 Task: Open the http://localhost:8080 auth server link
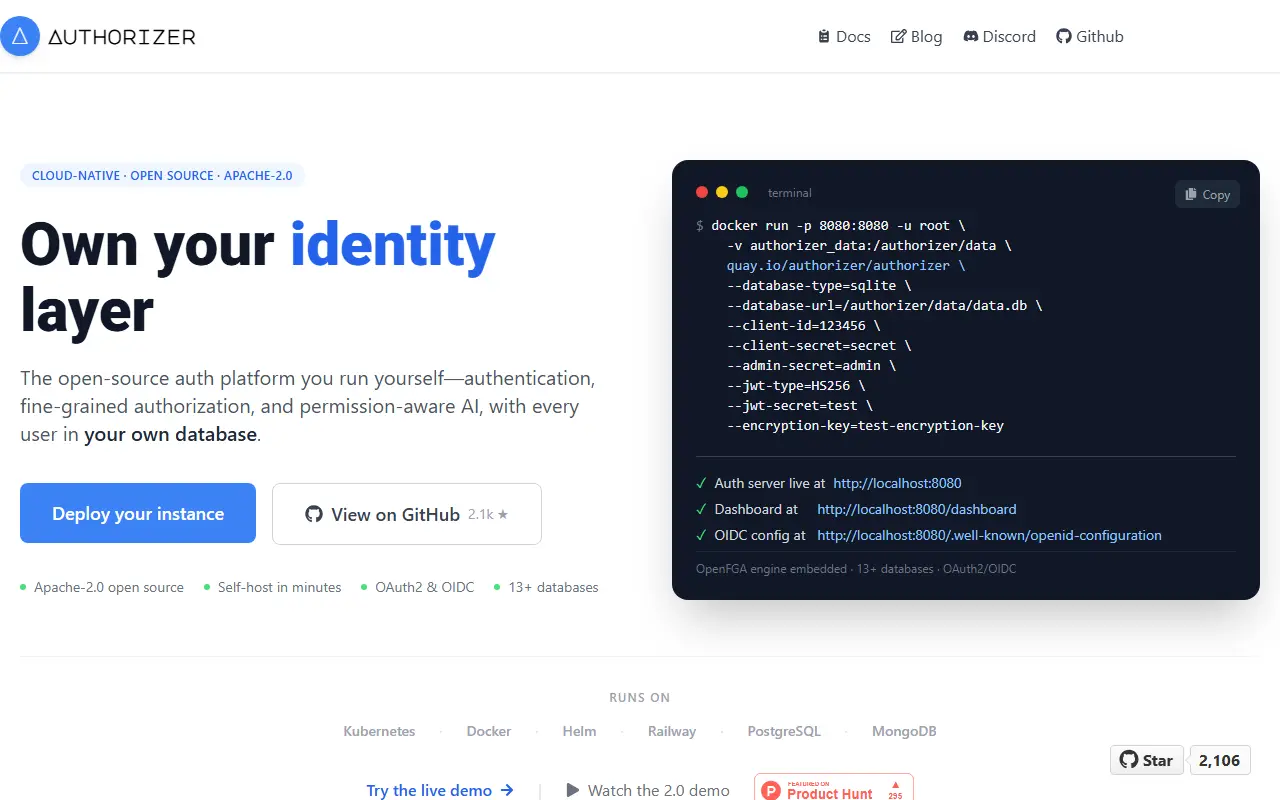pos(897,483)
